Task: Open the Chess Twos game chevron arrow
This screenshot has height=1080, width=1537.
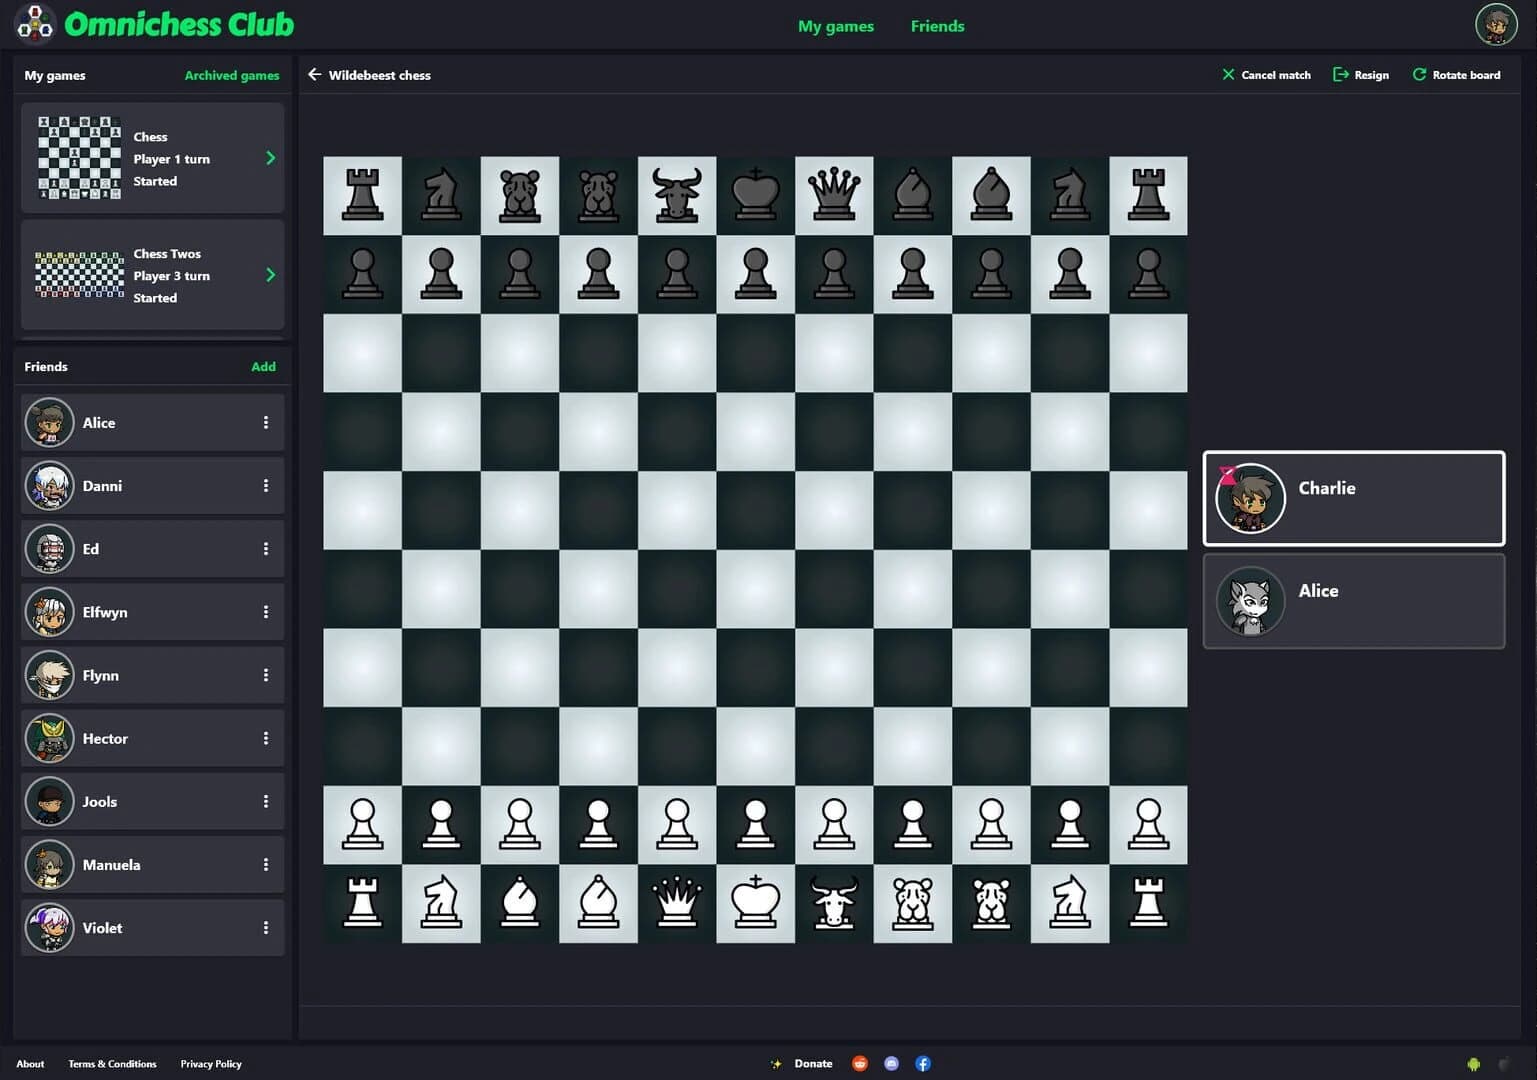Action: (x=270, y=275)
